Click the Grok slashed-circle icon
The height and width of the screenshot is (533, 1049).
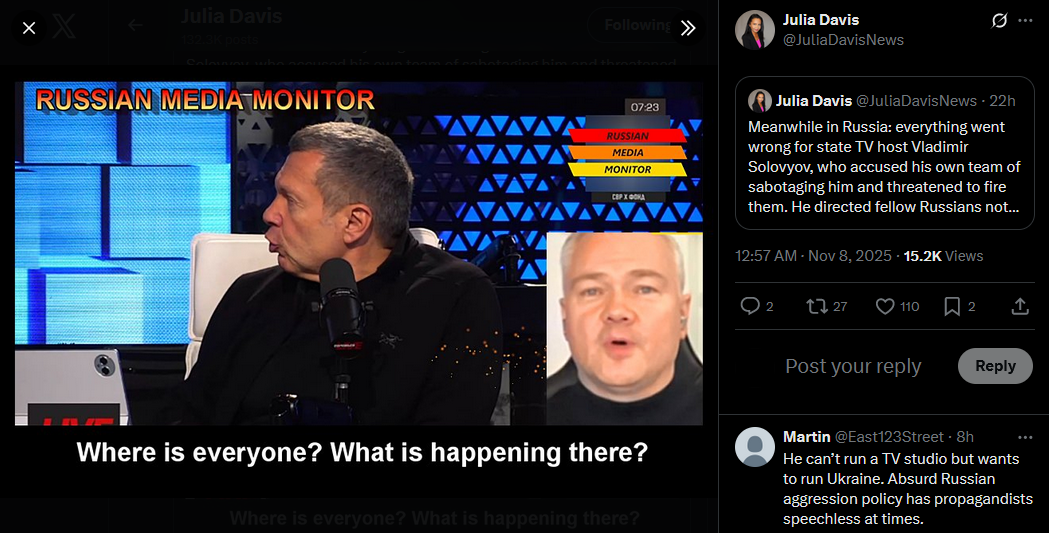pos(999,21)
